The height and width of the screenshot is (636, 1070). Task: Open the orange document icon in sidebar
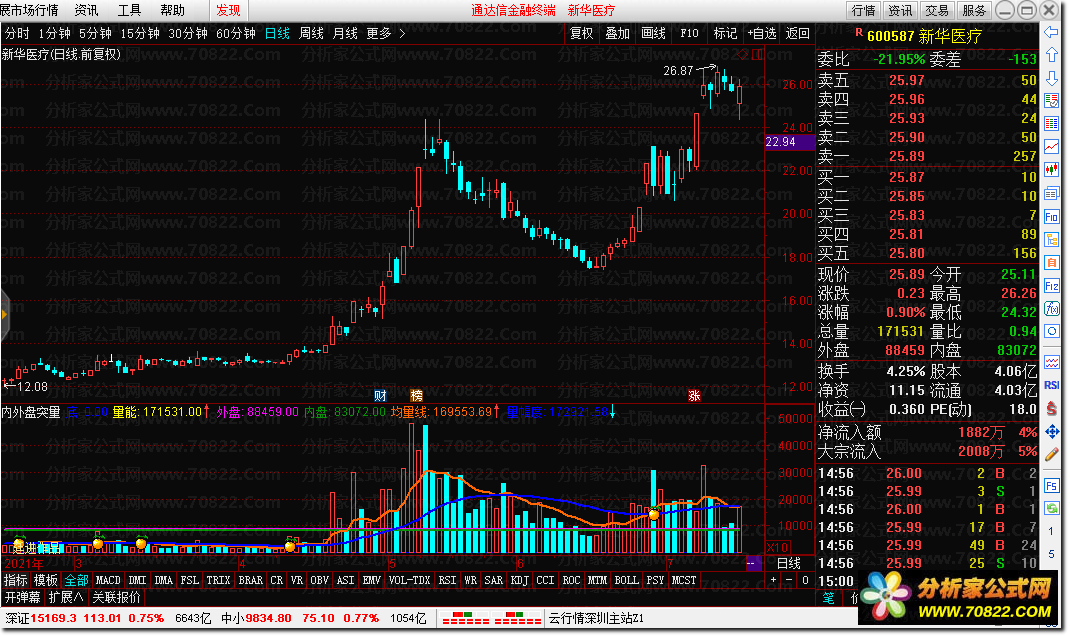pos(1052,263)
